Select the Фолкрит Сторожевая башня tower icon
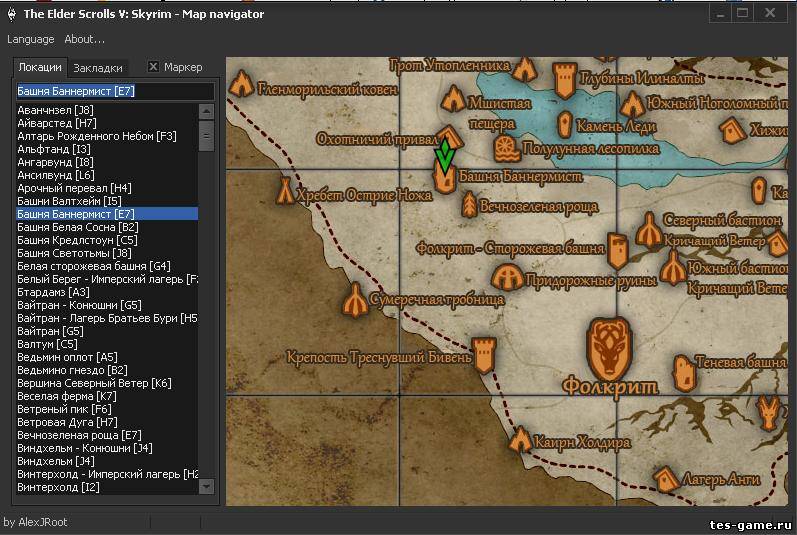This screenshot has width=797, height=535. pos(618,251)
